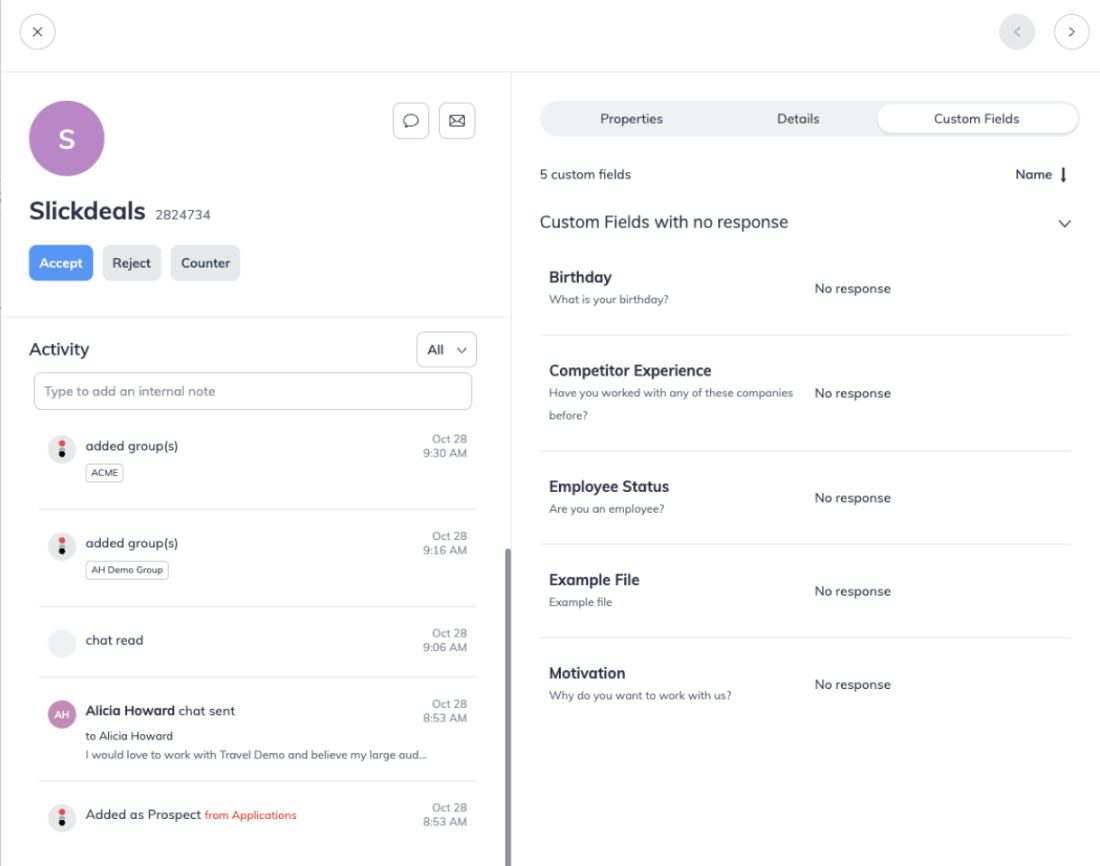Send an email to Slickdeals
The height and width of the screenshot is (866, 1100).
[x=457, y=121]
